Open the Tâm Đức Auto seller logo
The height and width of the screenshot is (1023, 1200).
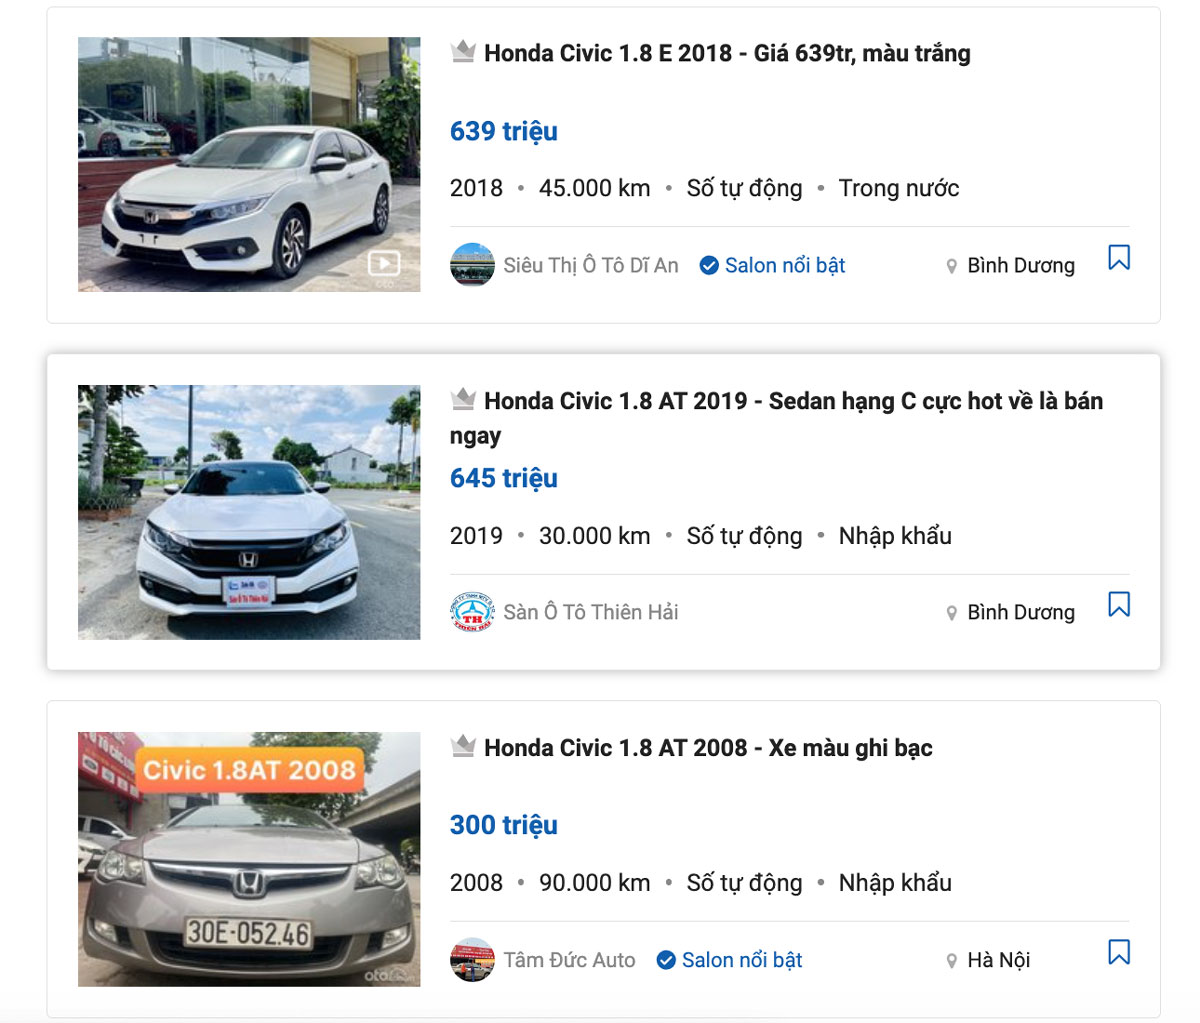pyautogui.click(x=471, y=959)
